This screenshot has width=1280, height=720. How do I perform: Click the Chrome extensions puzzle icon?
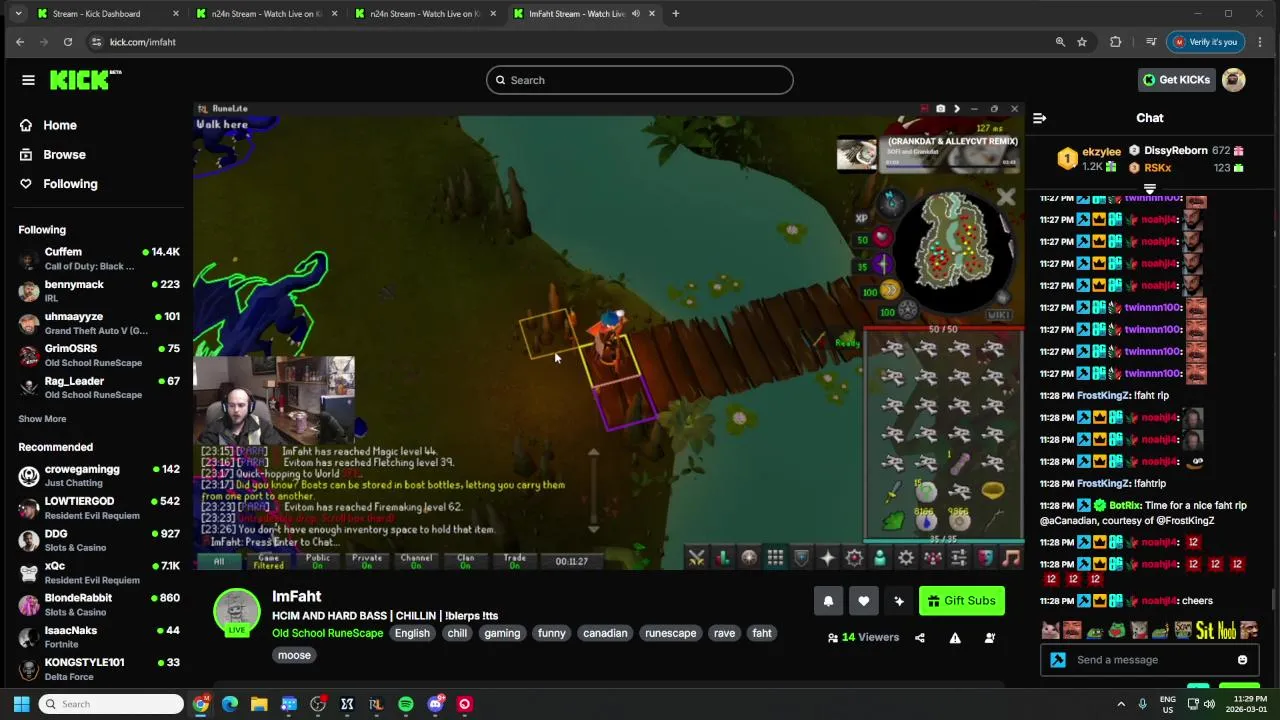point(1116,42)
